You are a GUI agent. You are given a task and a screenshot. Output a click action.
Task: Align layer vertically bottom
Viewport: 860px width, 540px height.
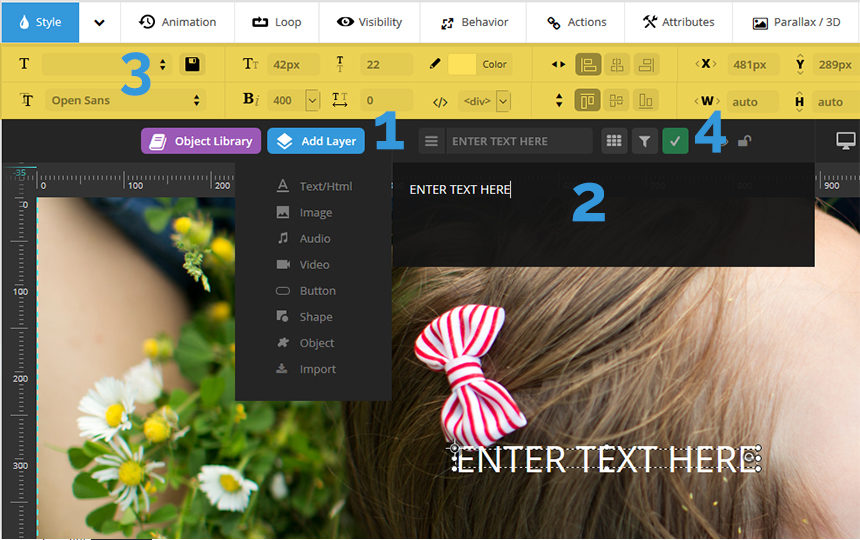pyautogui.click(x=646, y=101)
